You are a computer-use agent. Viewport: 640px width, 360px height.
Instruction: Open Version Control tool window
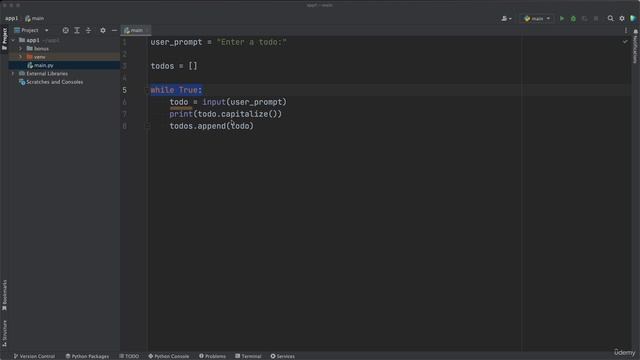pyautogui.click(x=34, y=356)
